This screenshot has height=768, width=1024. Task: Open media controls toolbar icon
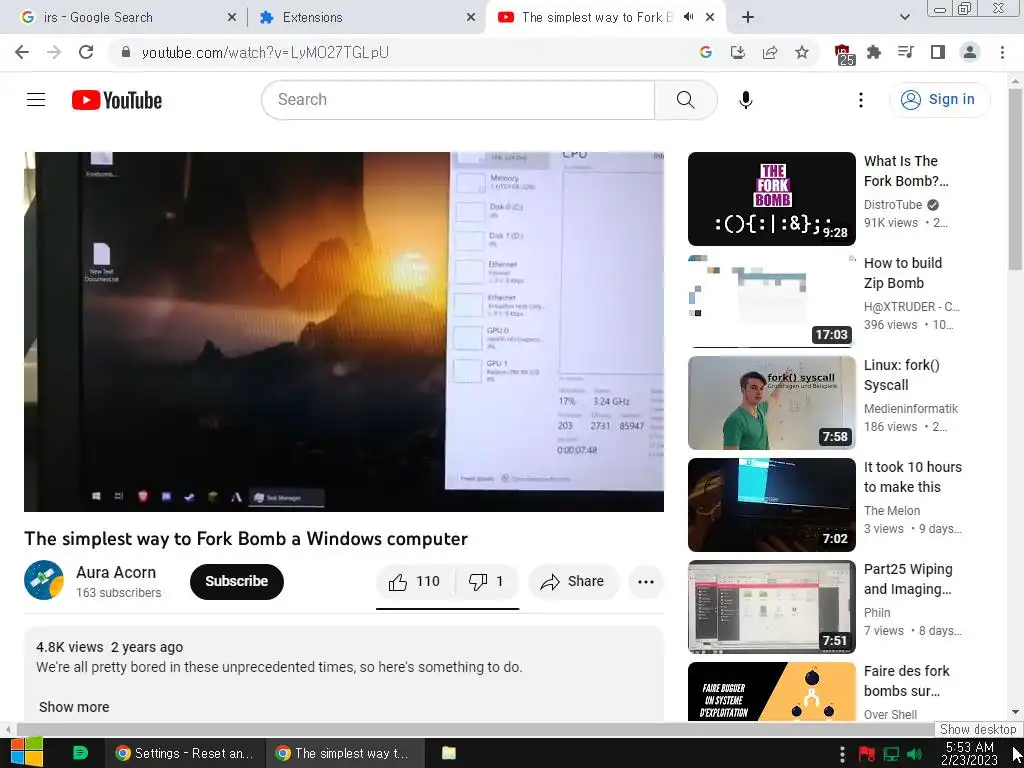coord(906,52)
